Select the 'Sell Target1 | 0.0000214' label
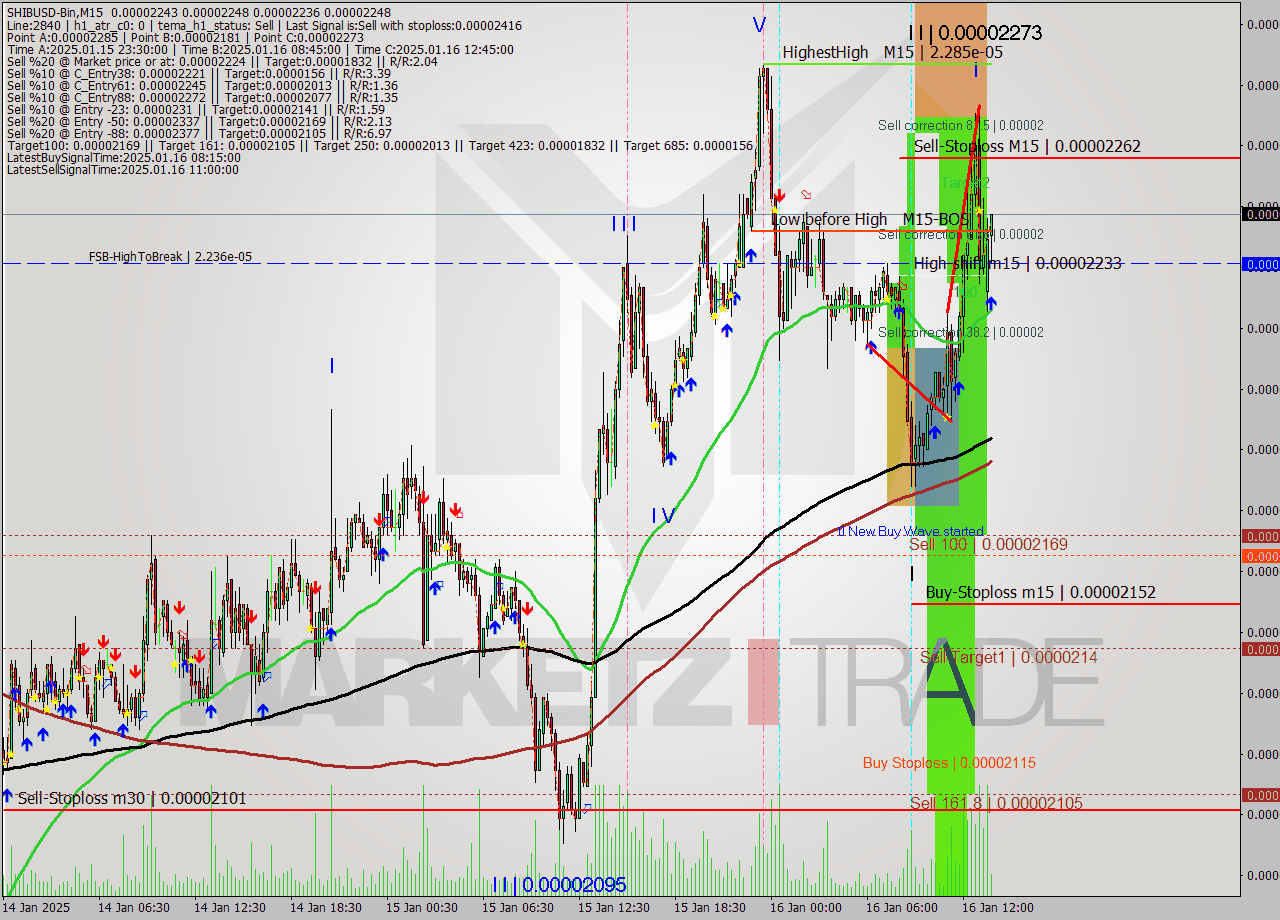The height and width of the screenshot is (920, 1280). 1009,657
